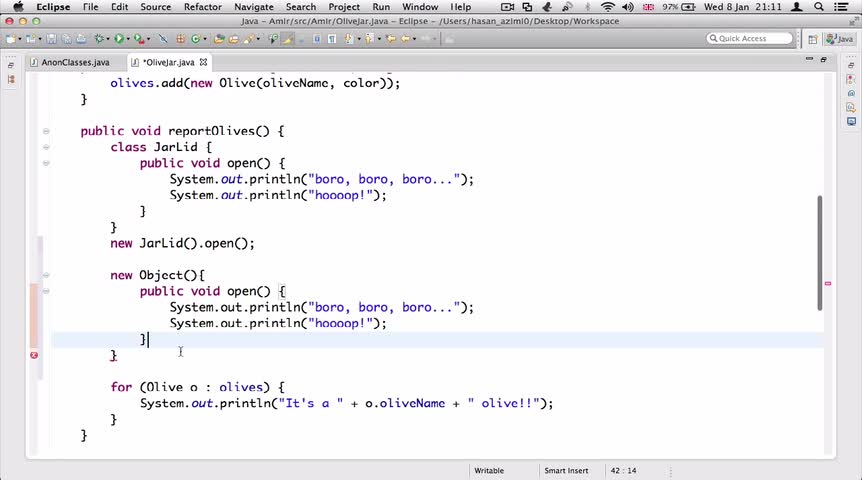Image resolution: width=862 pixels, height=480 pixels.
Task: Open the New Java Class dropdown arrow
Action: pos(205,39)
